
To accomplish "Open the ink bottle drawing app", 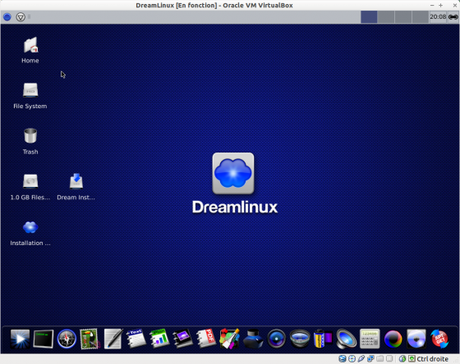I will pyautogui.click(x=253, y=339).
